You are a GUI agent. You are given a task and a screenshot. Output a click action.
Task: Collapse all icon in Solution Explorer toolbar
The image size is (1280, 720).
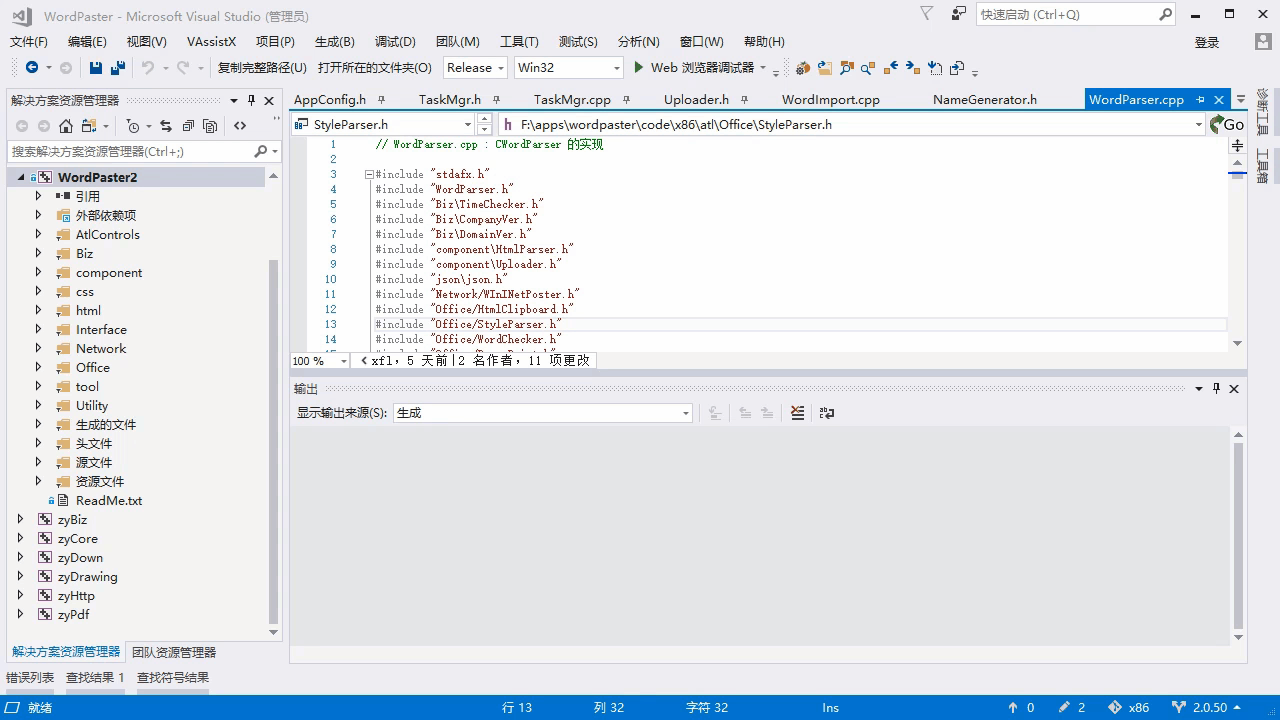[x=188, y=126]
